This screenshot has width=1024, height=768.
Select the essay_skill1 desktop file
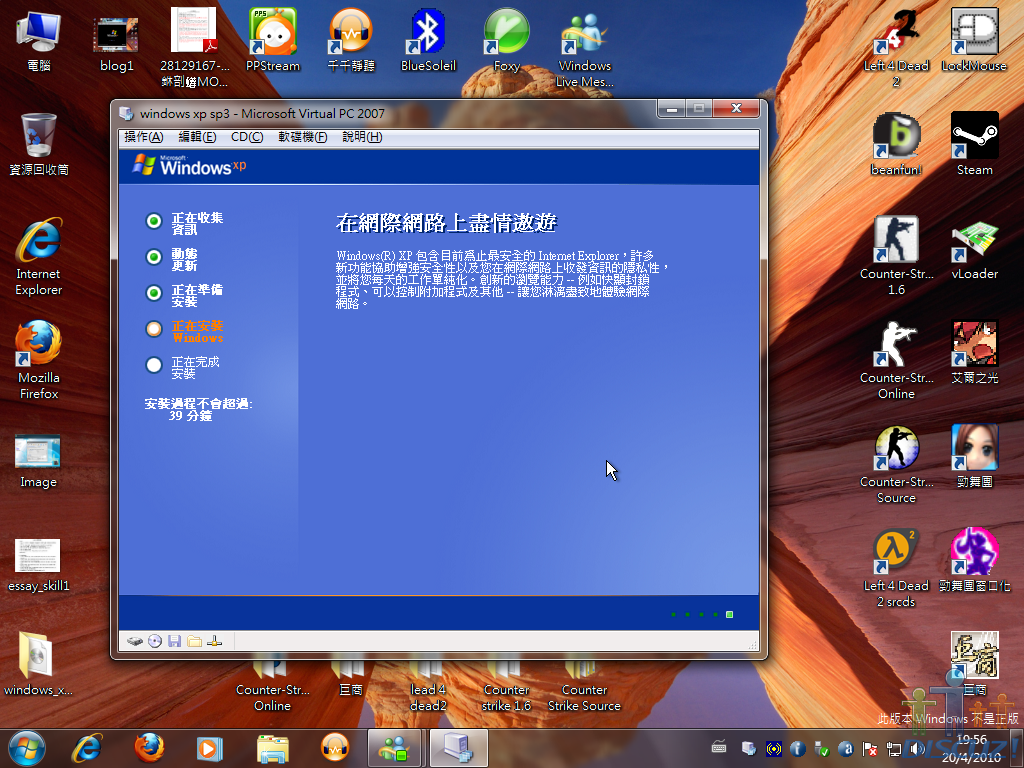pos(39,565)
